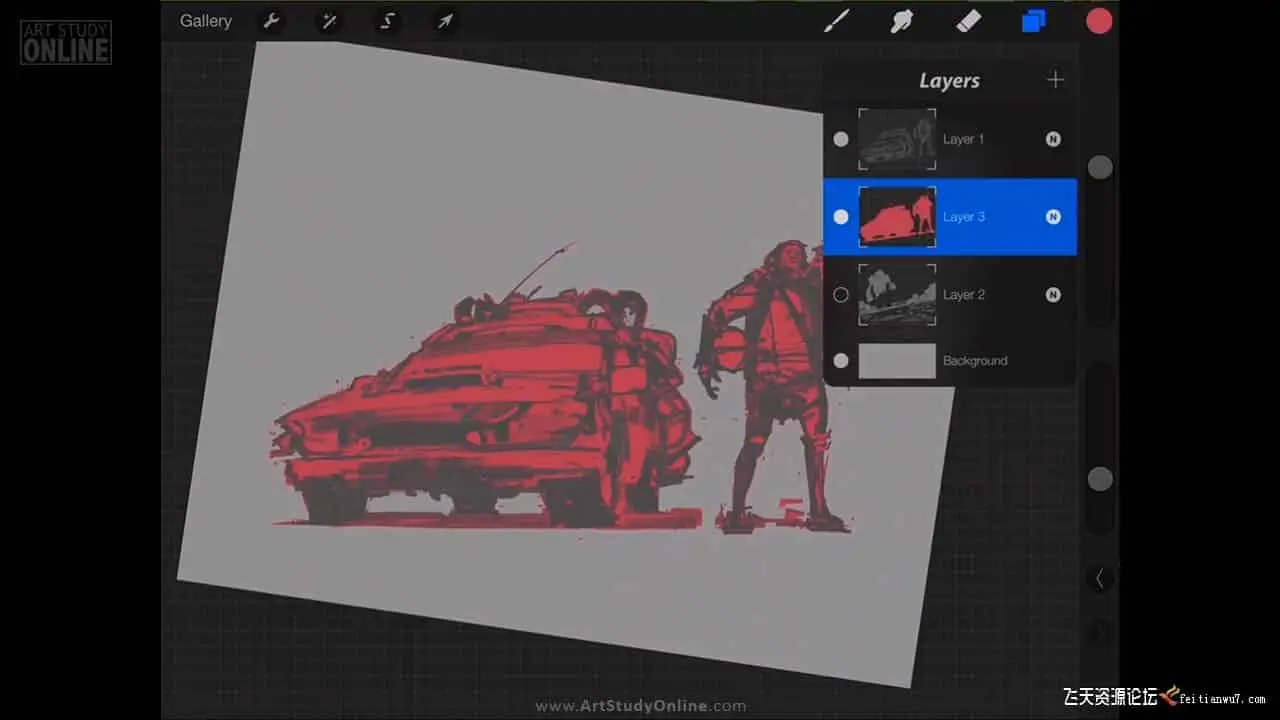Open the red active color picker

(x=1099, y=21)
